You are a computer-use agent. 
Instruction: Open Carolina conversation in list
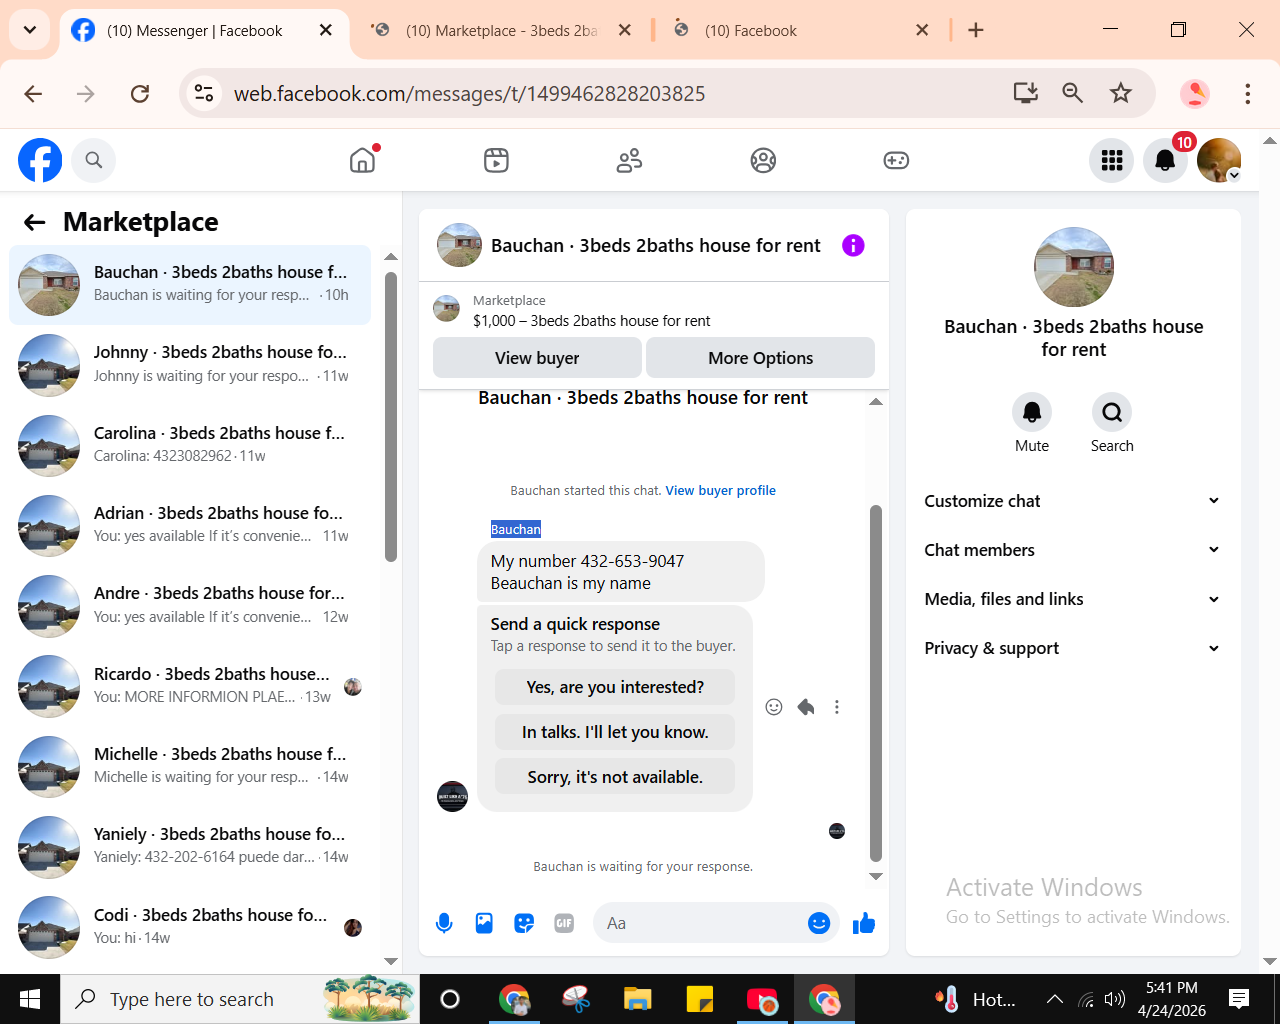pyautogui.click(x=190, y=445)
